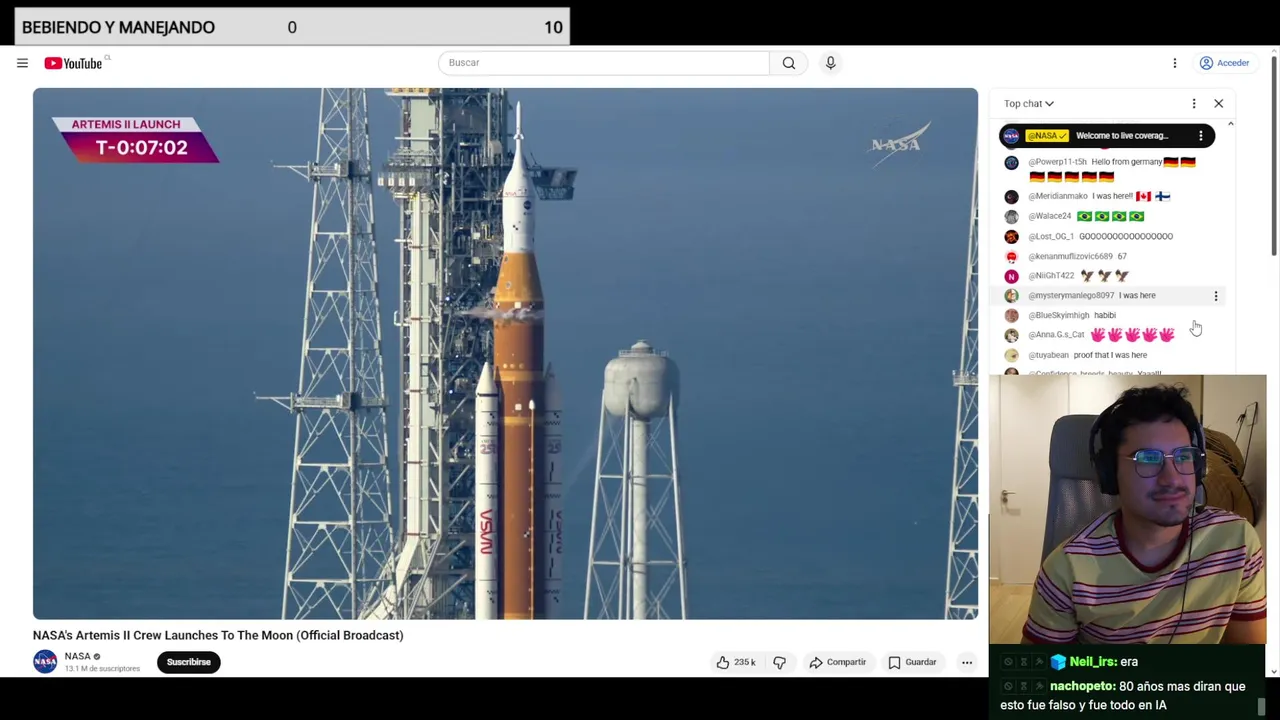
Task: Go to the YouTube home logo
Action: (x=73, y=63)
